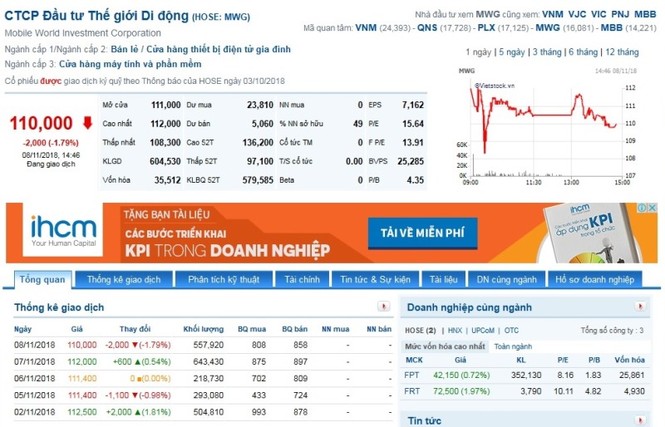
Task: Open the Phân tích kỹ thuật tab
Action: (x=224, y=279)
